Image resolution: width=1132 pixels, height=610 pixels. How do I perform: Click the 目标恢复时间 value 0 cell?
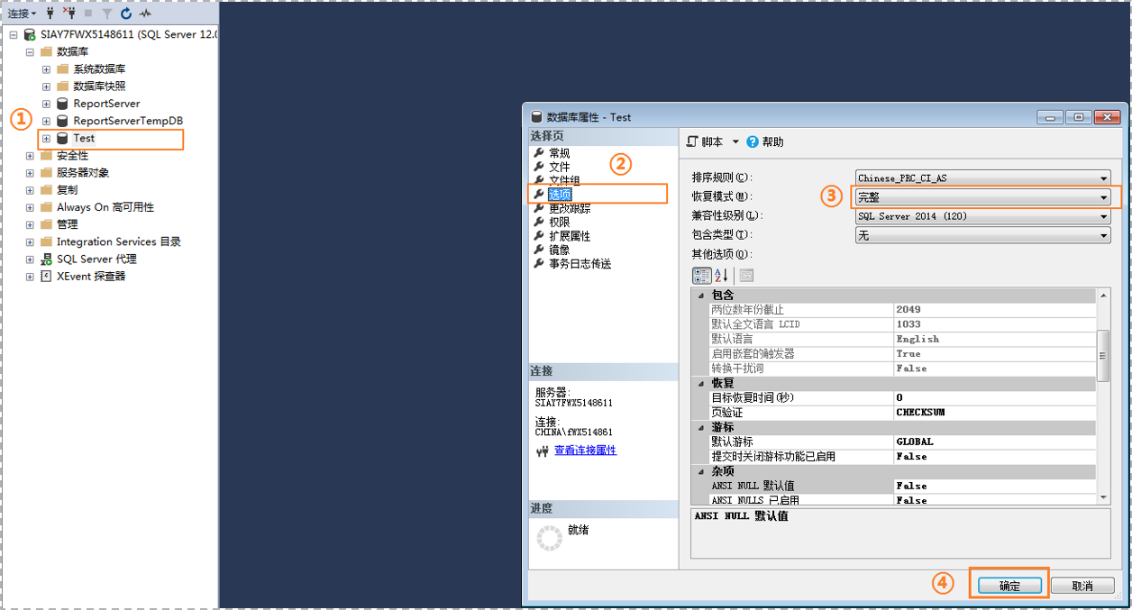995,398
